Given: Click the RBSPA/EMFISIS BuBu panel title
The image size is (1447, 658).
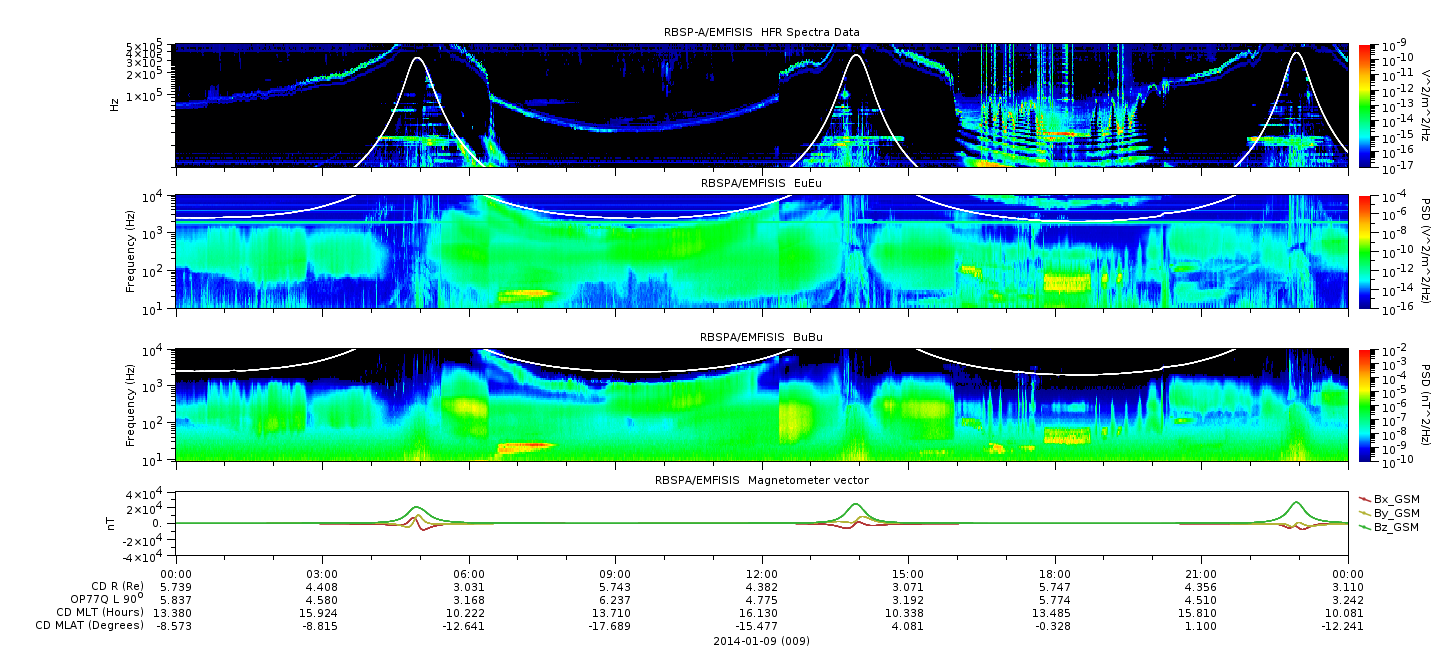Looking at the screenshot, I should 761,338.
